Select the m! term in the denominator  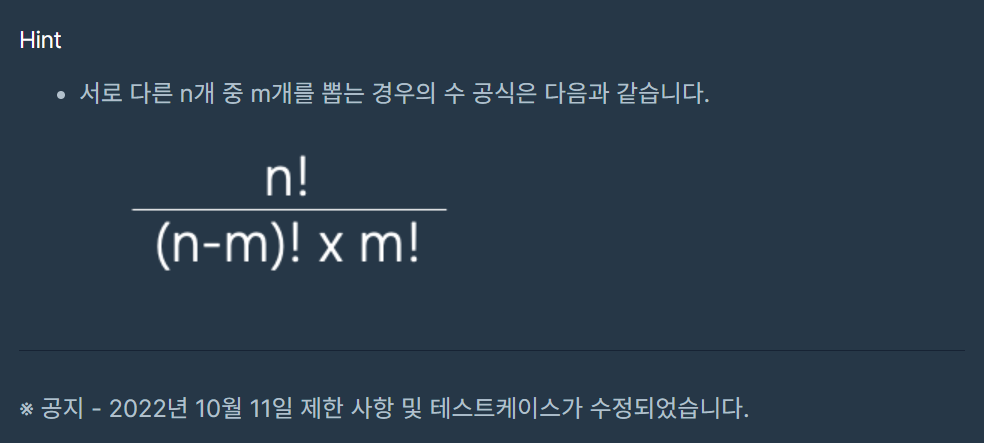click(389, 248)
